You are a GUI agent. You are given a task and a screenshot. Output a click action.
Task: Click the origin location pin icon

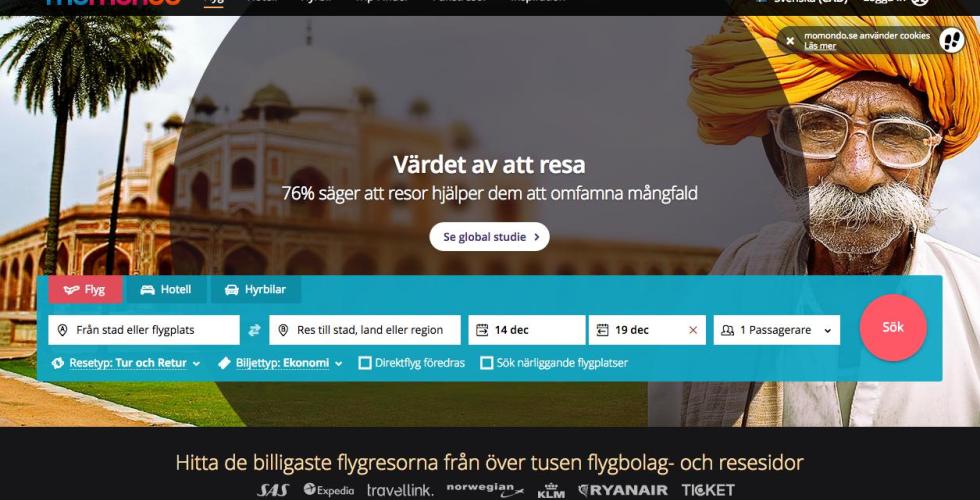tap(62, 330)
